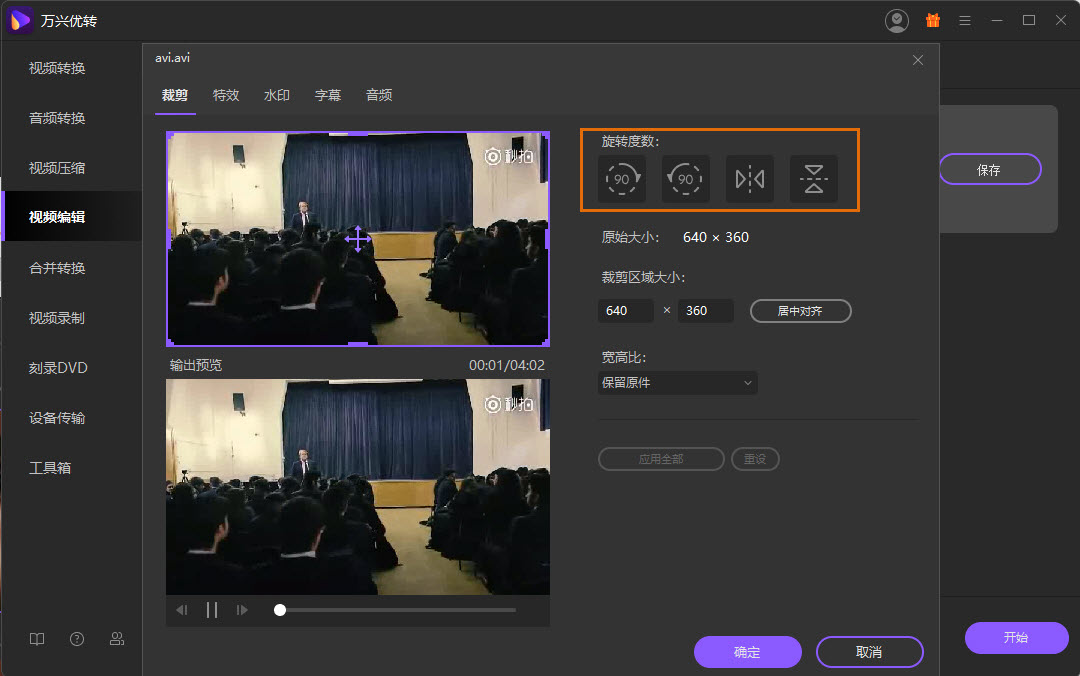Rotate video 90 degrees clockwise
The image size is (1080, 676).
622,179
